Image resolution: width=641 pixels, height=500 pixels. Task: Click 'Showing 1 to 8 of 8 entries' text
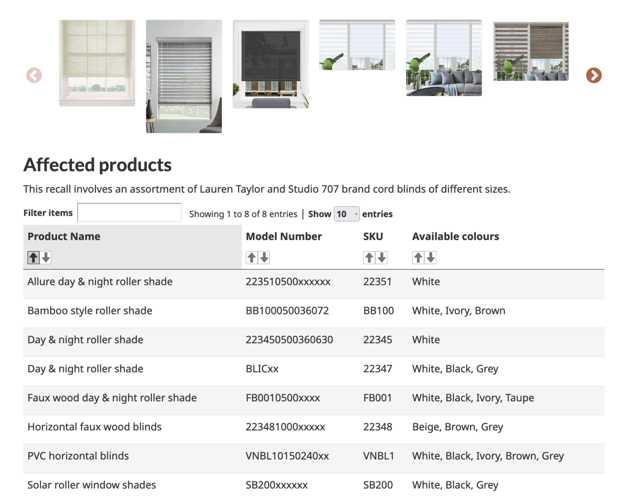pos(243,214)
